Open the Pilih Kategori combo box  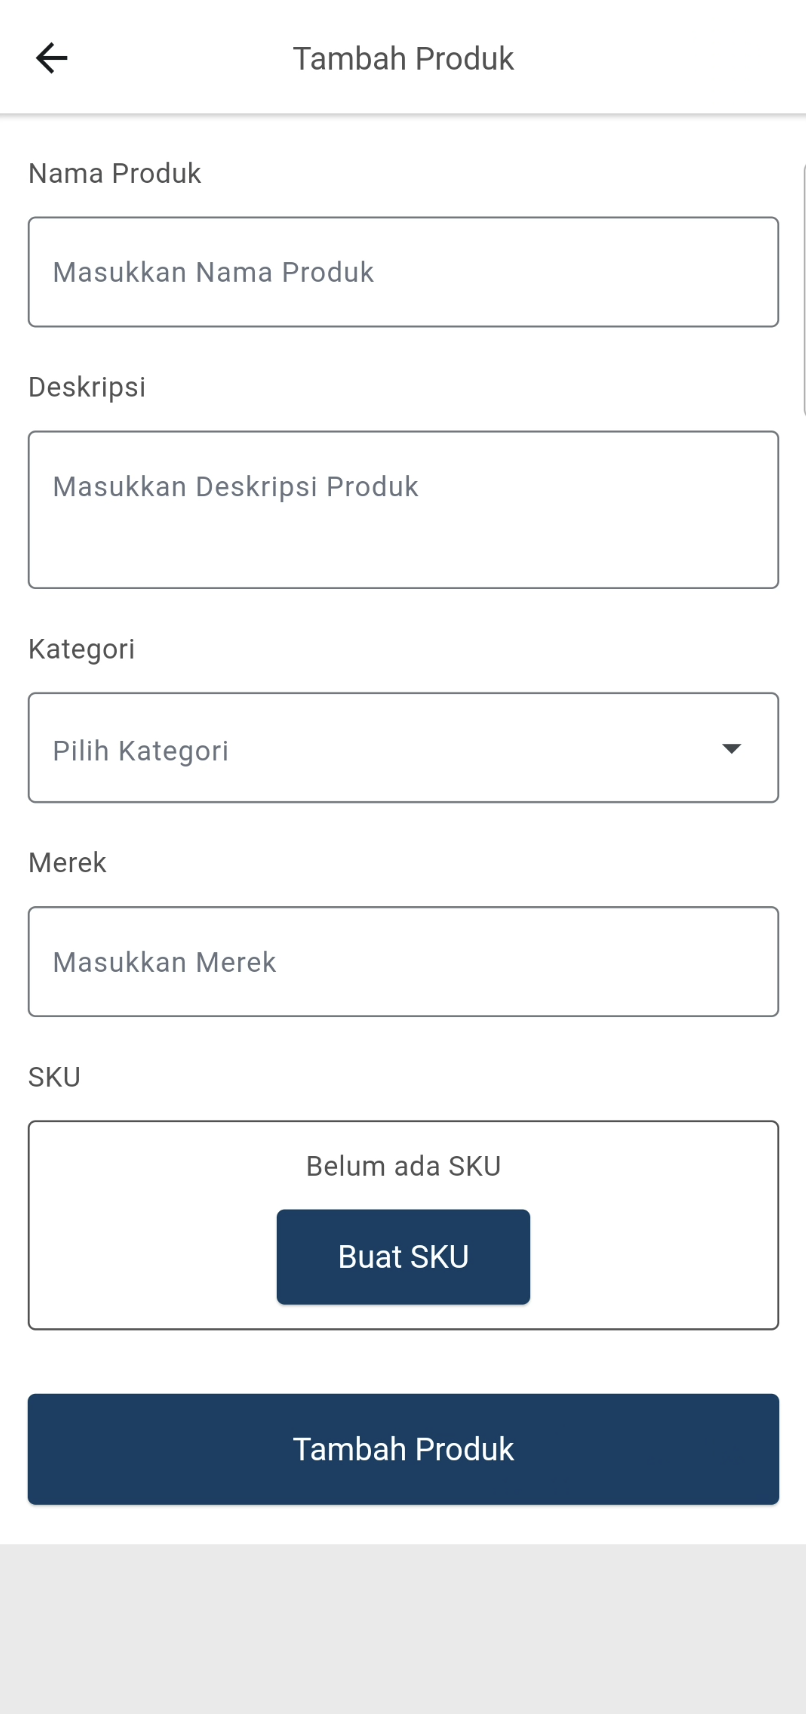click(380, 748)
